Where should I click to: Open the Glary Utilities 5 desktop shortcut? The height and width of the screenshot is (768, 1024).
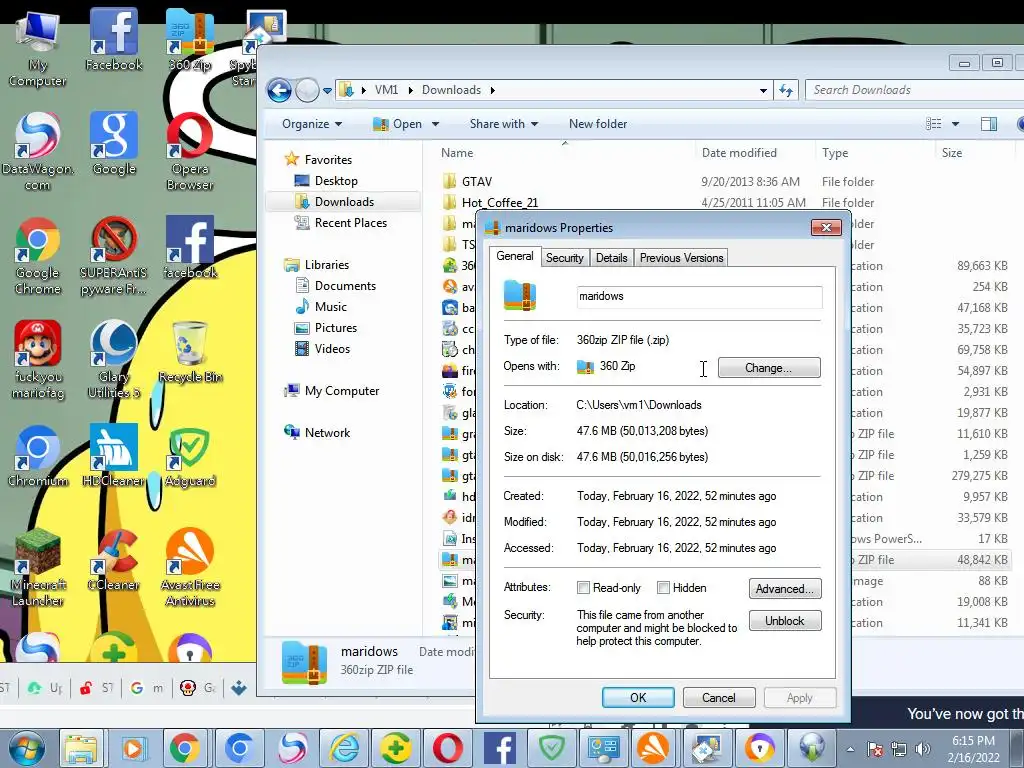(x=114, y=359)
